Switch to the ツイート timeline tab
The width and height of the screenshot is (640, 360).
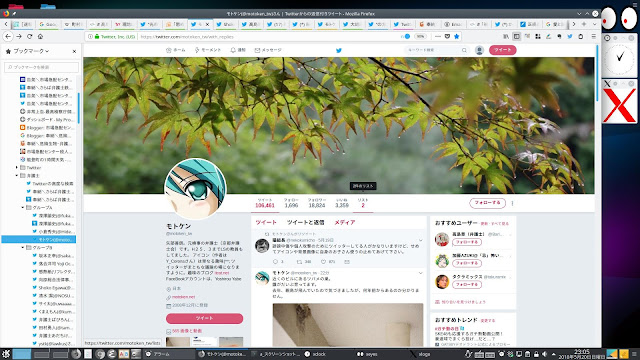point(266,222)
